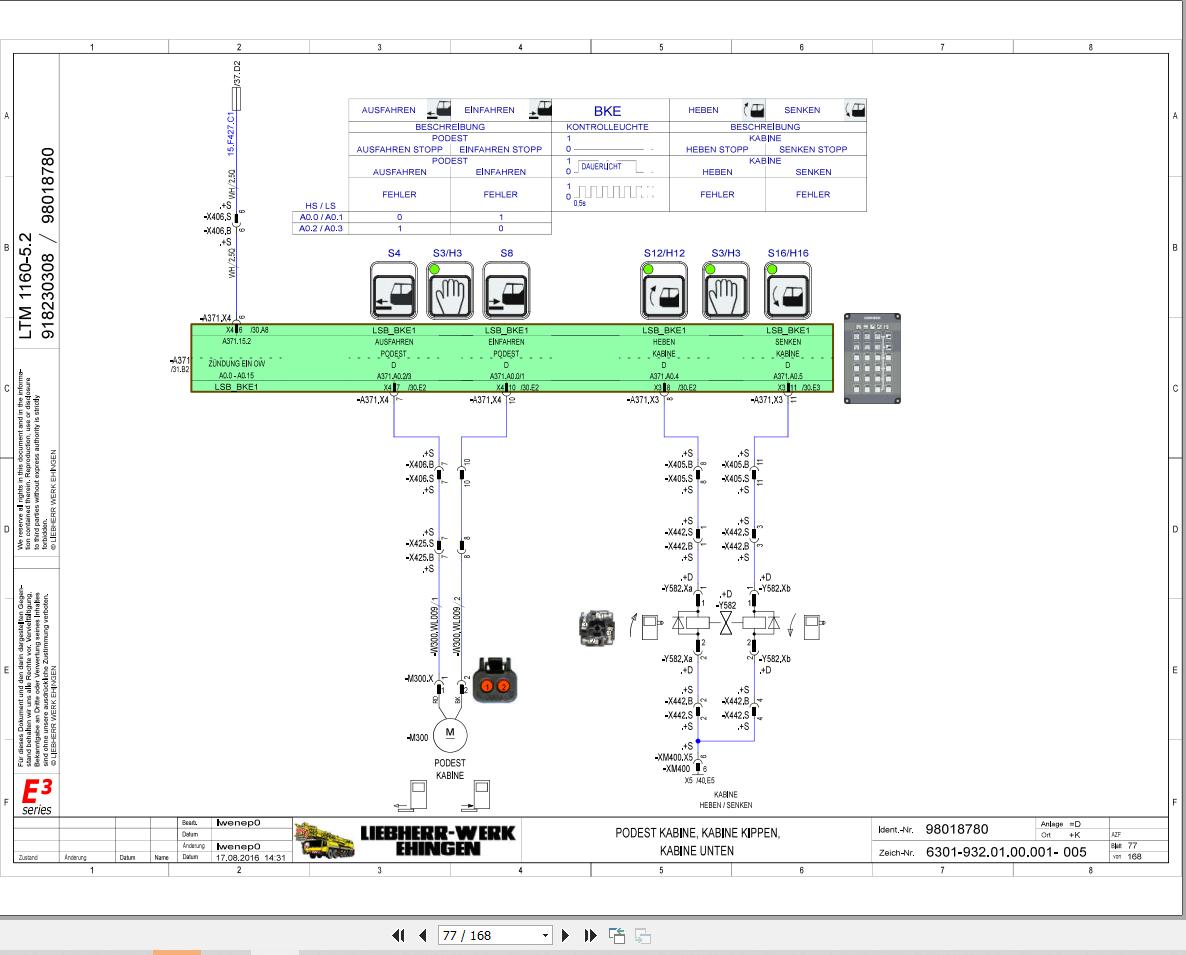Click the Ident.-Nr. 98018780 value
The height and width of the screenshot is (955, 1186).
tap(956, 829)
